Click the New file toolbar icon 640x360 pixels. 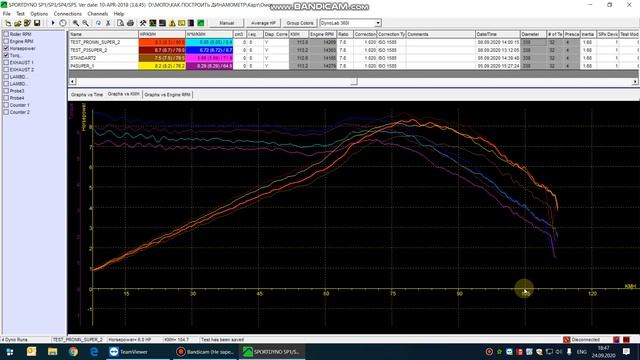click(8, 23)
